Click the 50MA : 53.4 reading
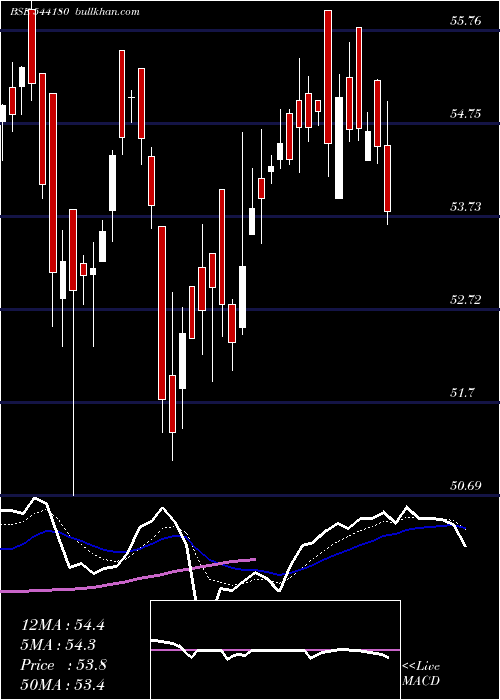Viewport: 500px width, 700px height. click(63, 684)
